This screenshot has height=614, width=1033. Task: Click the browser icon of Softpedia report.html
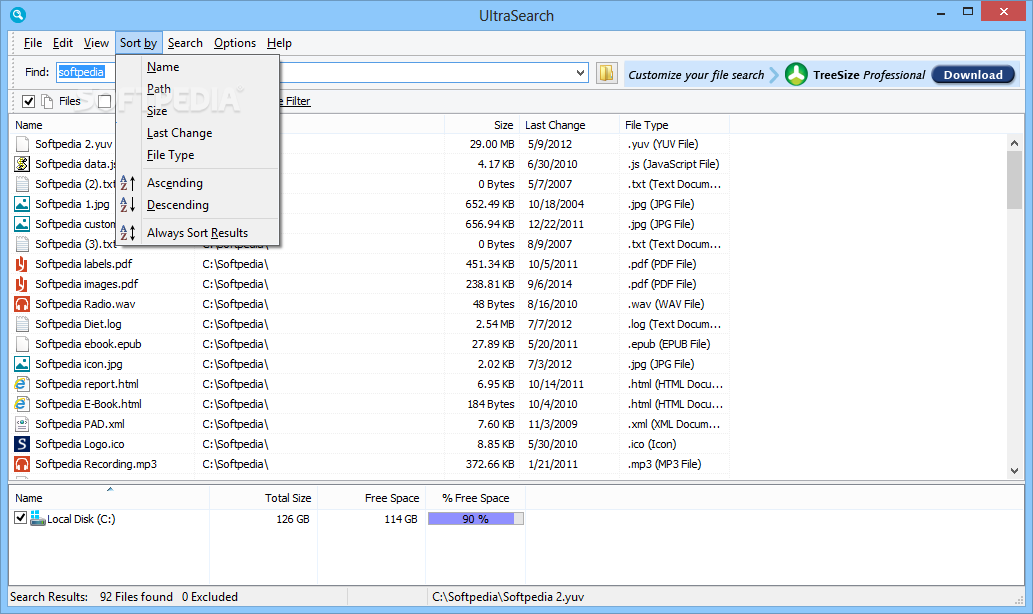click(x=22, y=383)
